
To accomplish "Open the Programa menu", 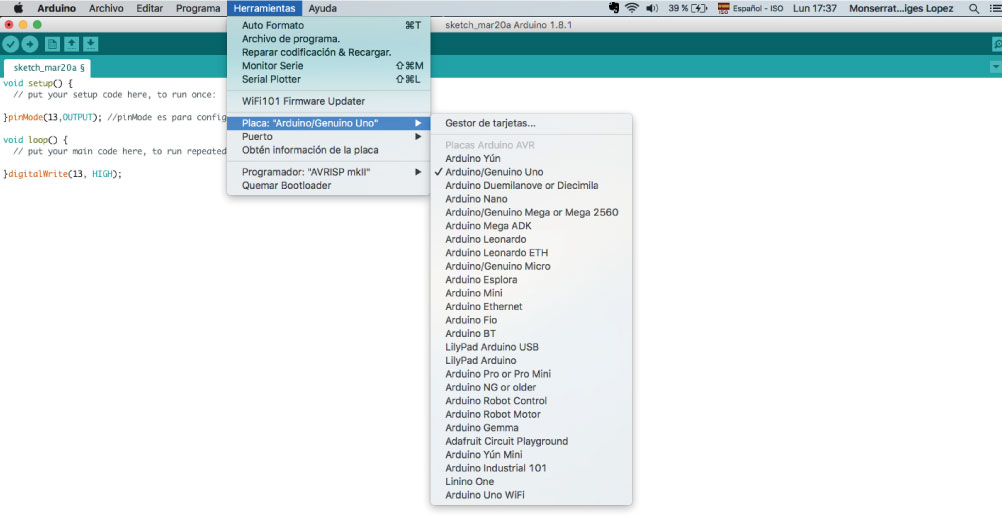I will click(x=198, y=8).
